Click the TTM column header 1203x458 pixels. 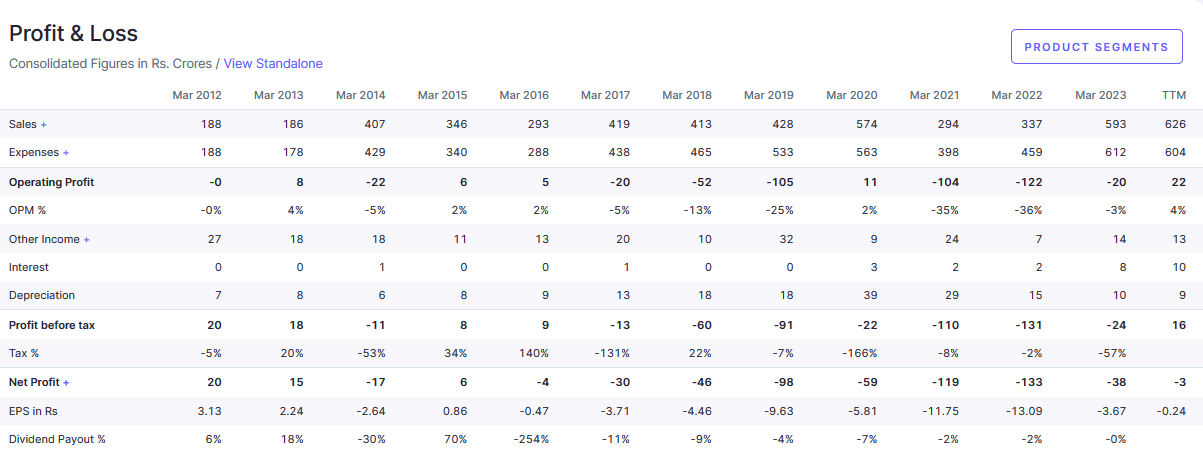pos(1173,95)
